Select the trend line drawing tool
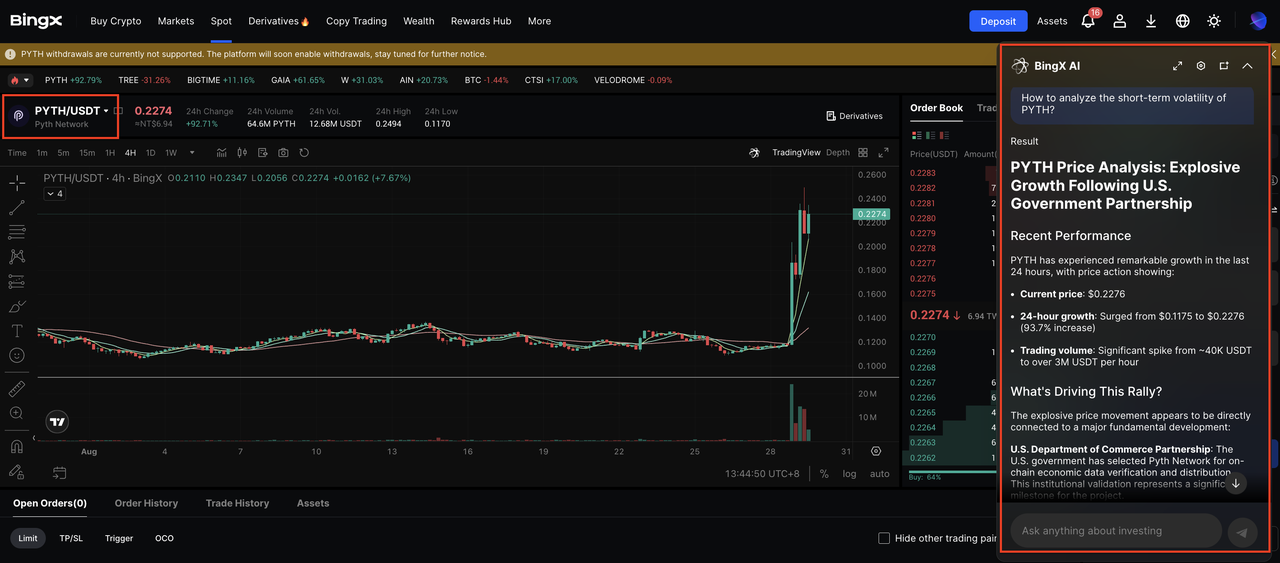This screenshot has height=563, width=1280. pyautogui.click(x=17, y=208)
